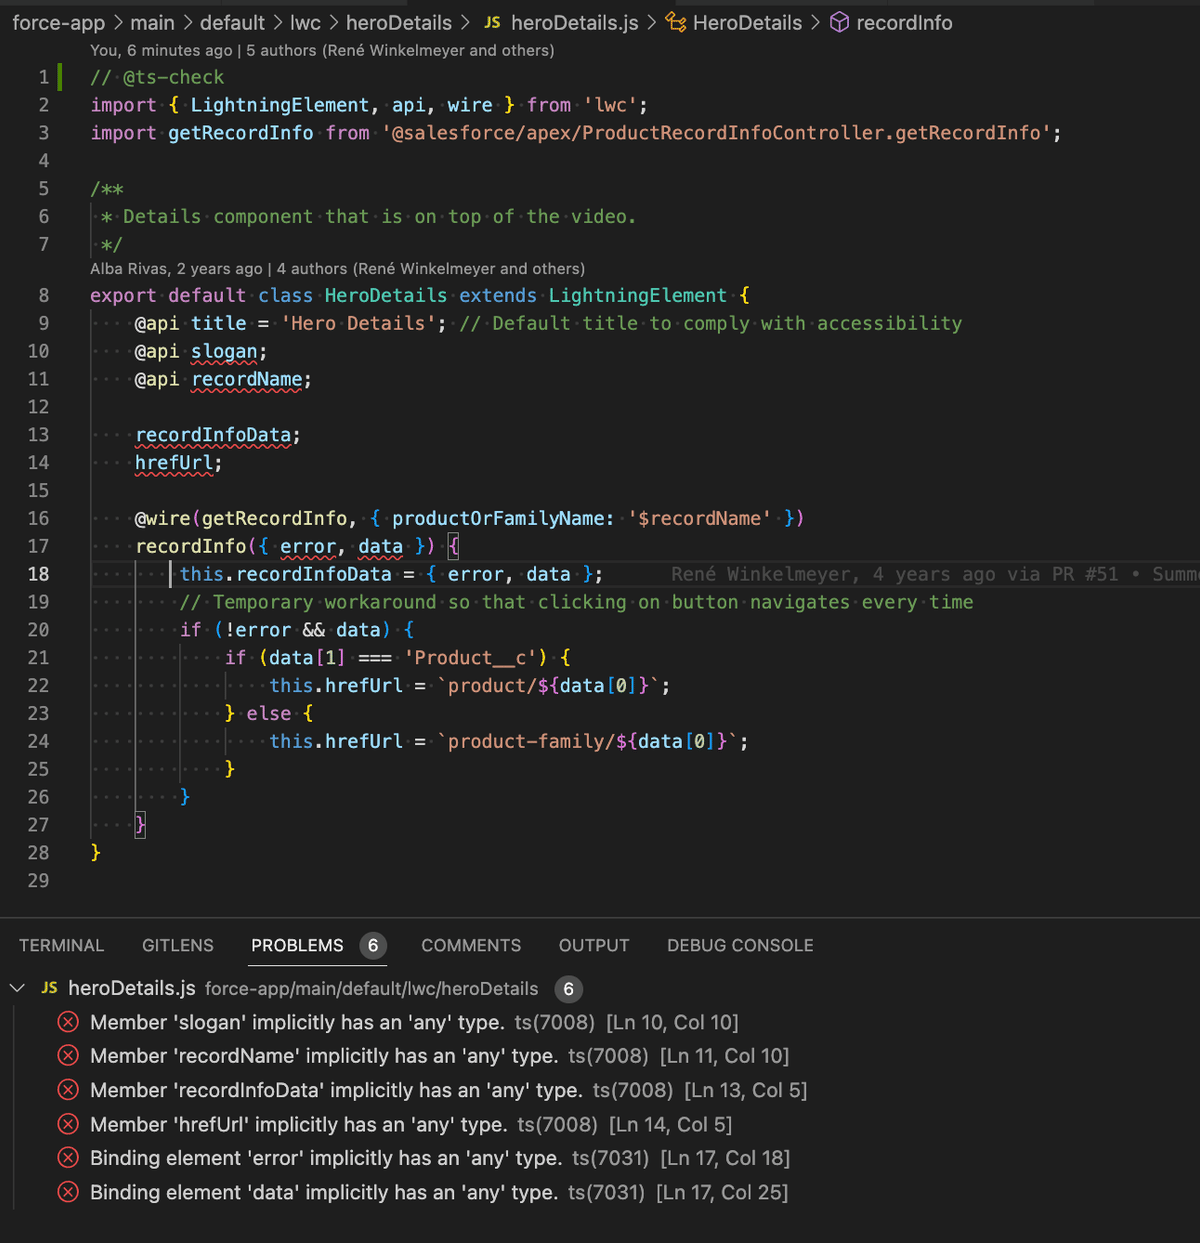Viewport: 1200px width, 1243px height.
Task: Click line number 18 in gutter
Action: click(x=38, y=574)
